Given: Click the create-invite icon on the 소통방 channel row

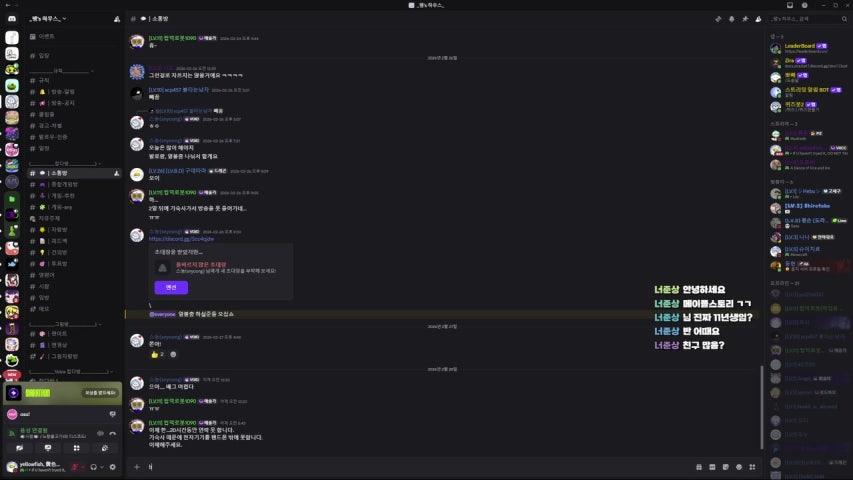Looking at the screenshot, I should pyautogui.click(x=116, y=174).
